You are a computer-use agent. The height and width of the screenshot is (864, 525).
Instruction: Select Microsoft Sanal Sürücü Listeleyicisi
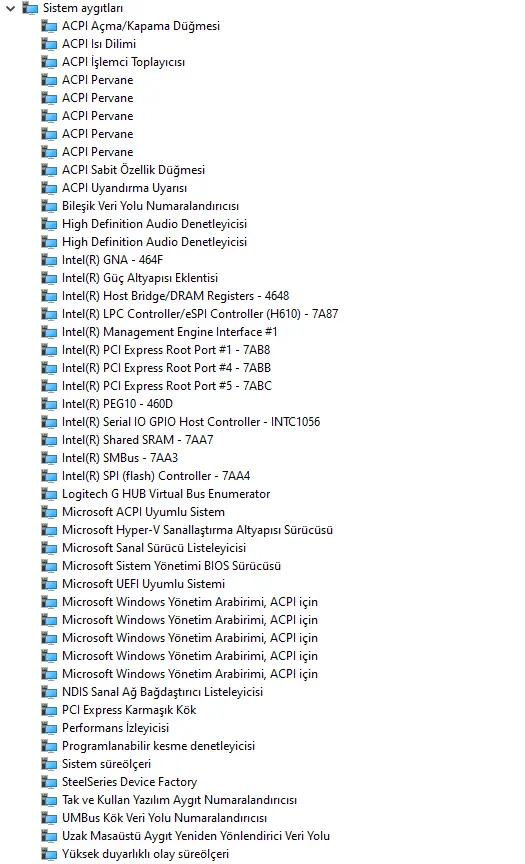click(154, 548)
